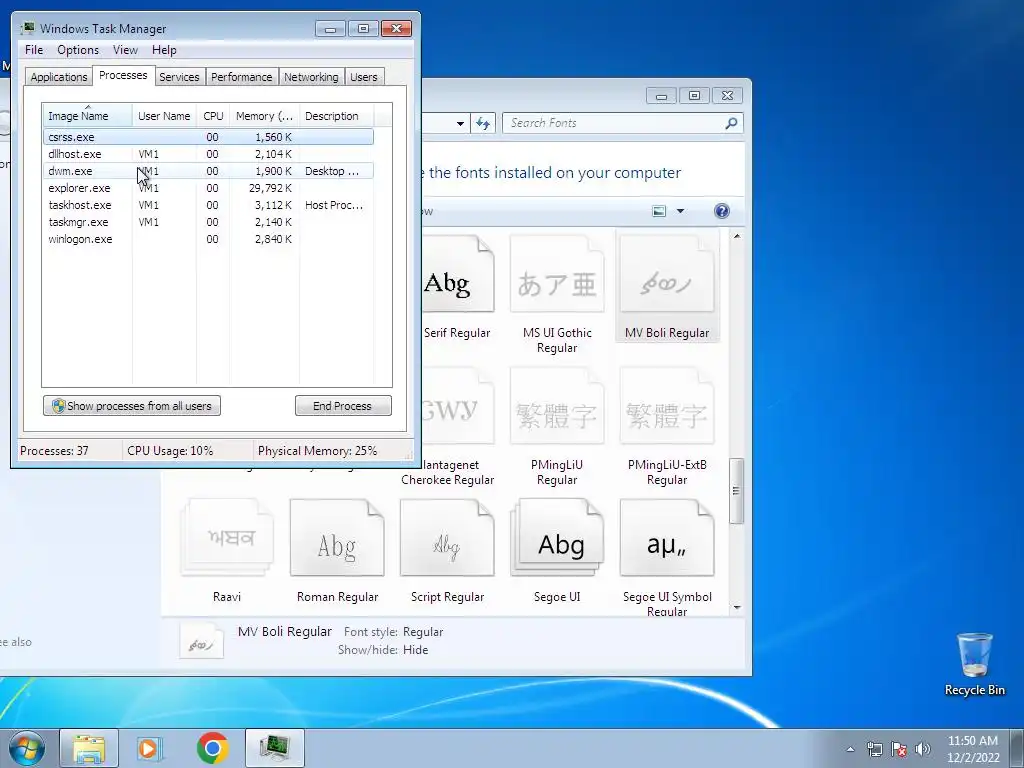Image resolution: width=1024 pixels, height=768 pixels.
Task: Open the Task Manager View menu
Action: tap(125, 50)
